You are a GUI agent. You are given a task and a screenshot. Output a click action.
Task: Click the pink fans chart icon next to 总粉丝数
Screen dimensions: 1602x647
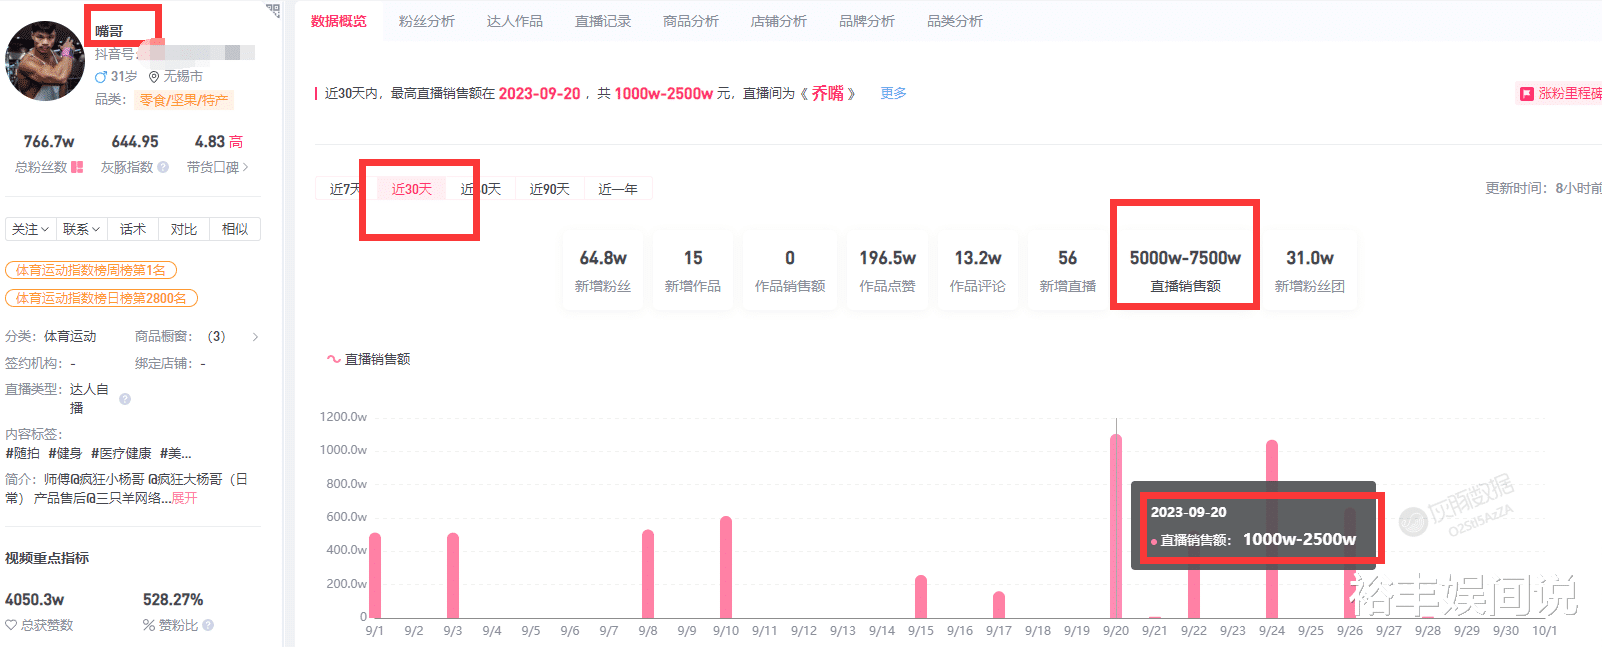click(77, 167)
